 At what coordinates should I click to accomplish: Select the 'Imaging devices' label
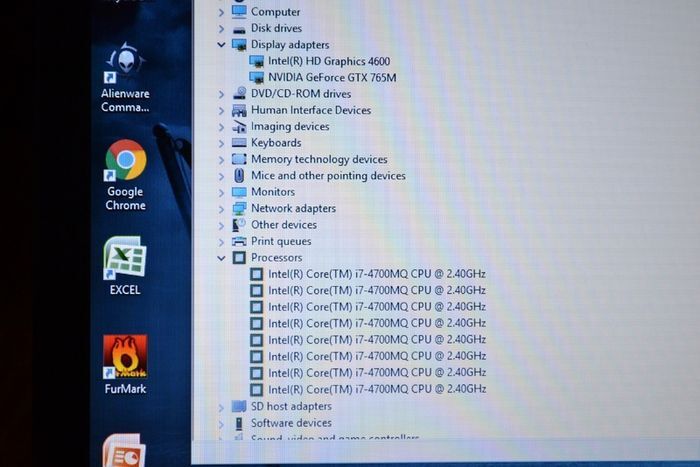pos(290,127)
